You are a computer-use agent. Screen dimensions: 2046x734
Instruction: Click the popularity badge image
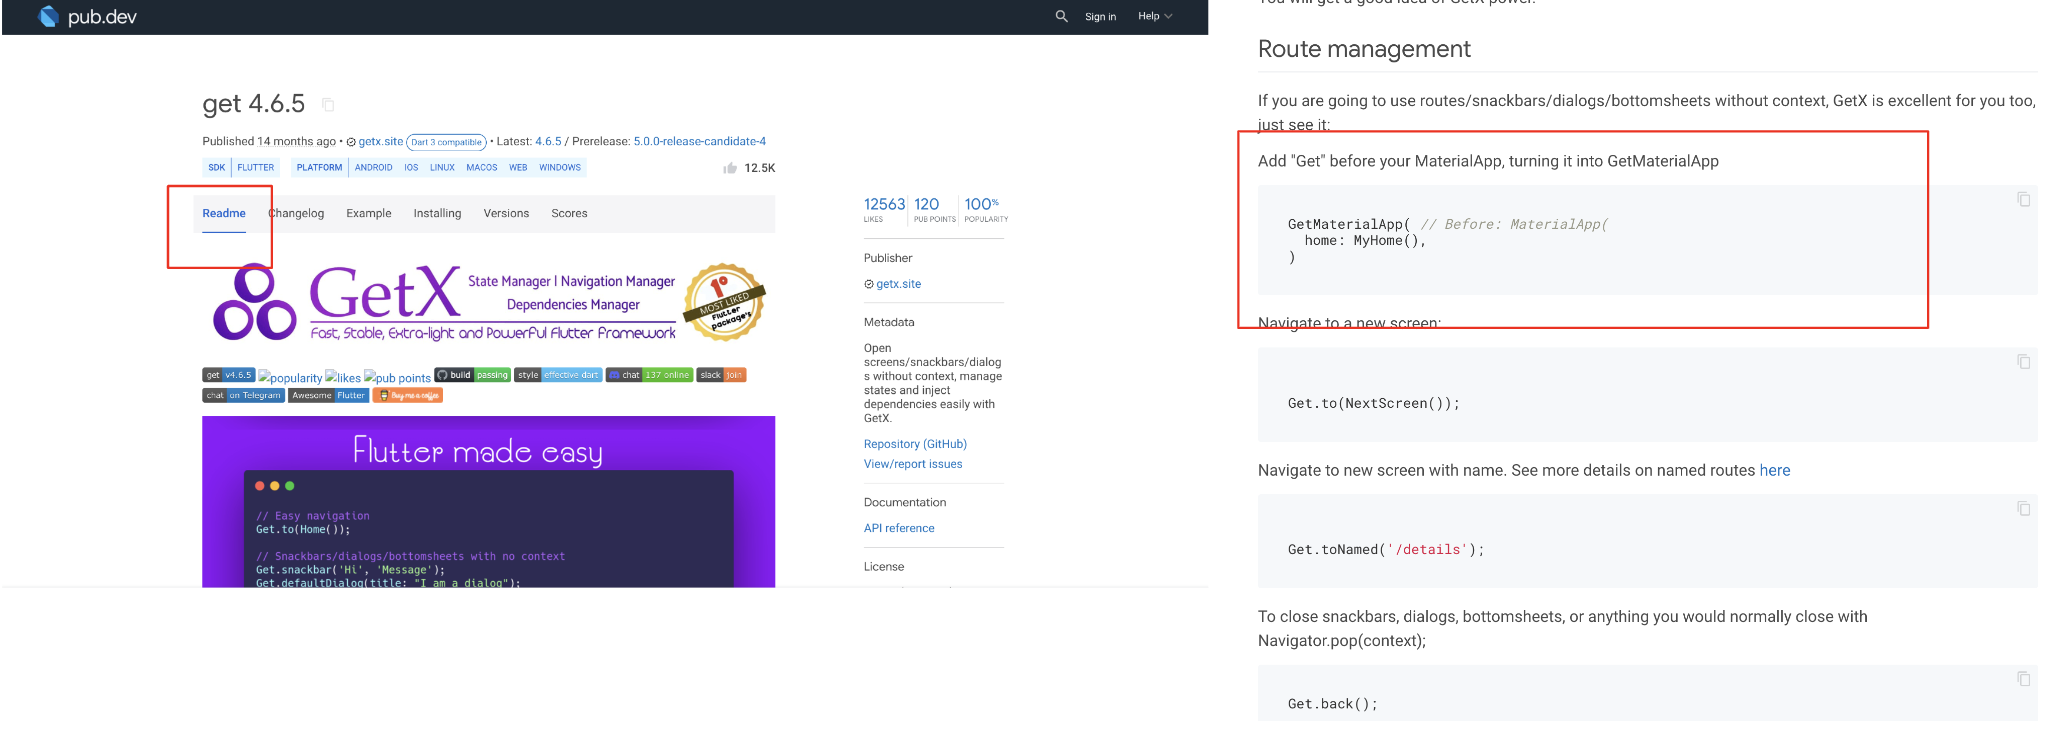click(290, 377)
